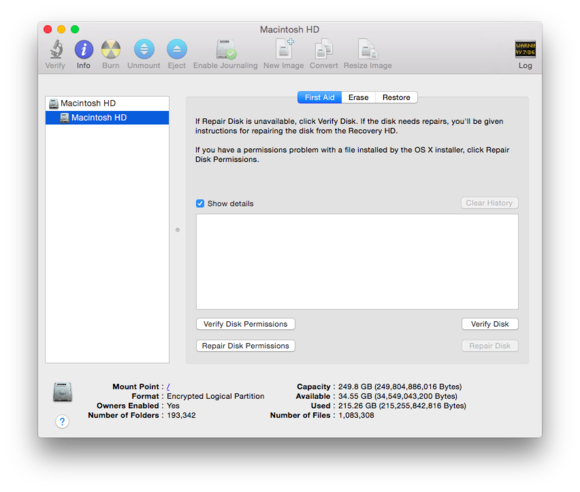This screenshot has height=492, width=580.
Task: Click the Enable Journaling toolbar icon
Action: tap(226, 49)
